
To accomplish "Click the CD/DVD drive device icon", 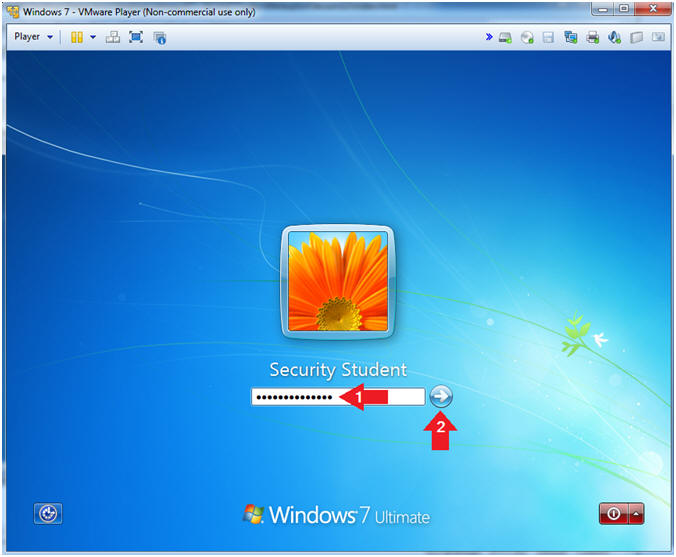I will coord(527,38).
